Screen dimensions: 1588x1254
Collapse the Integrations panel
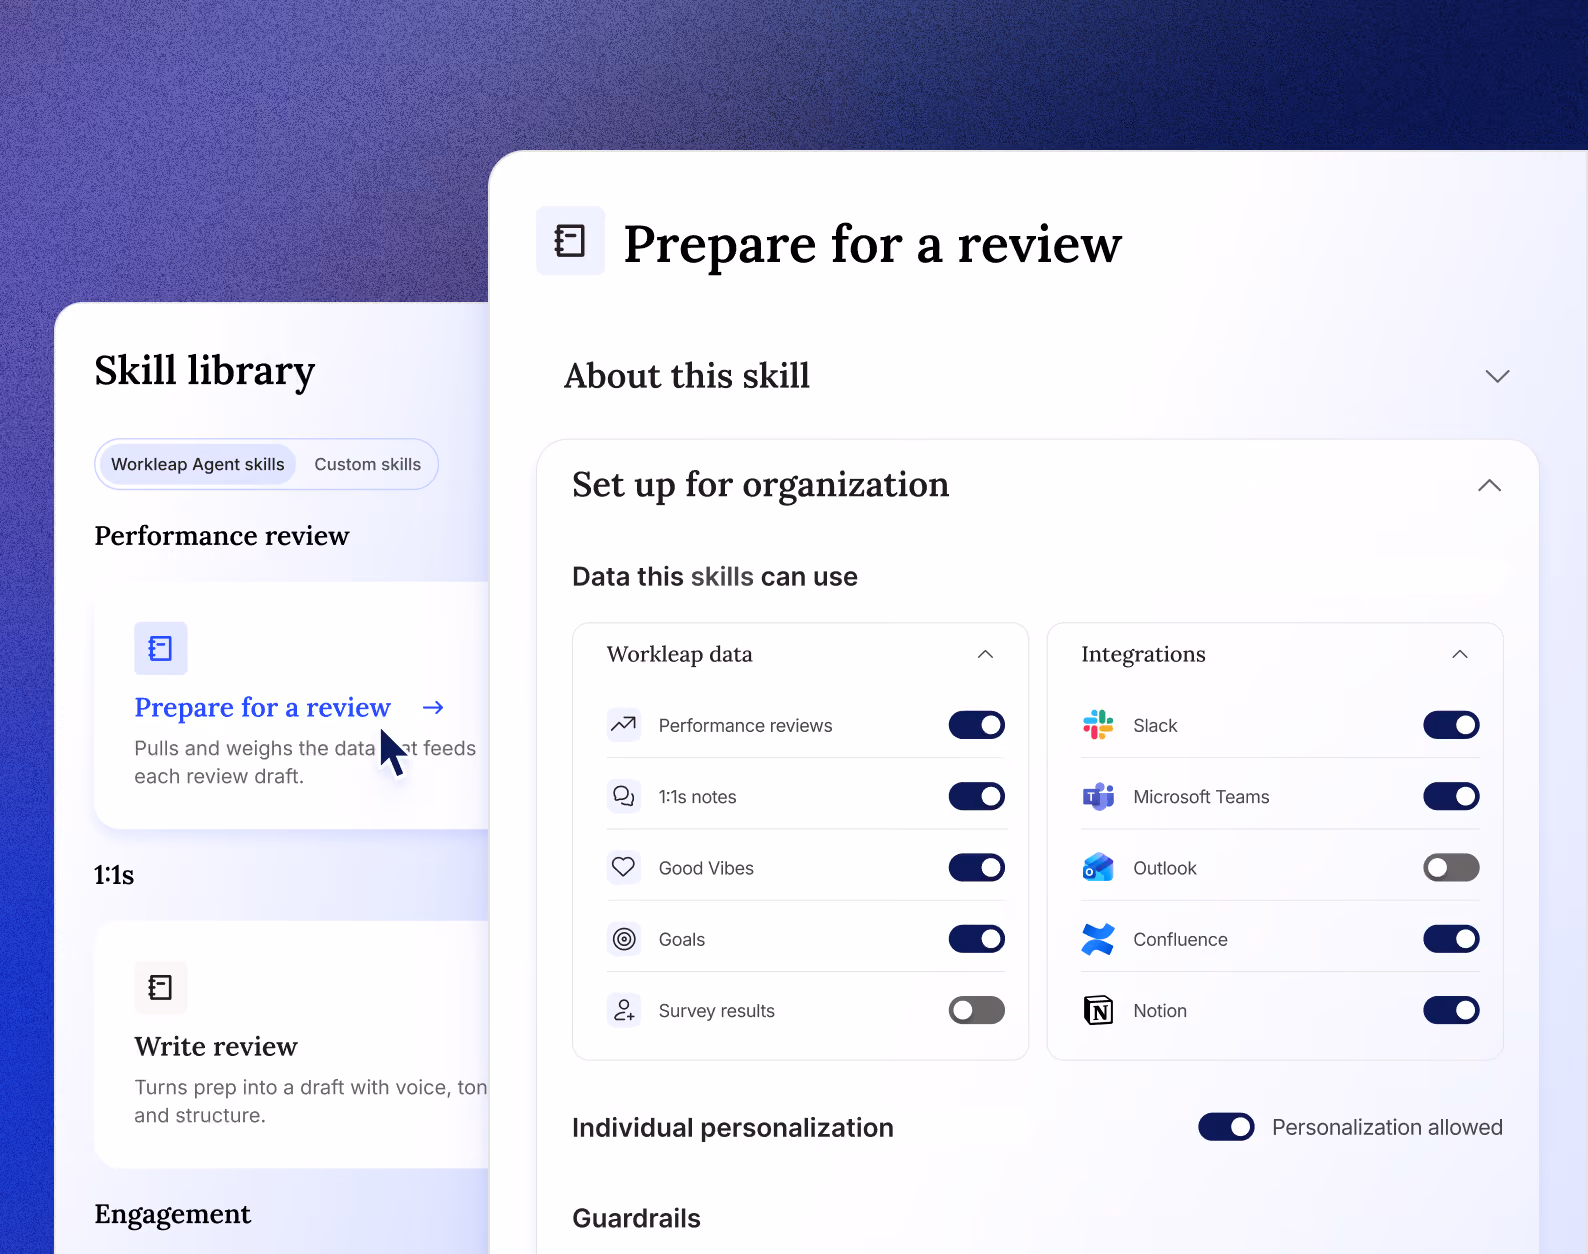(1460, 654)
